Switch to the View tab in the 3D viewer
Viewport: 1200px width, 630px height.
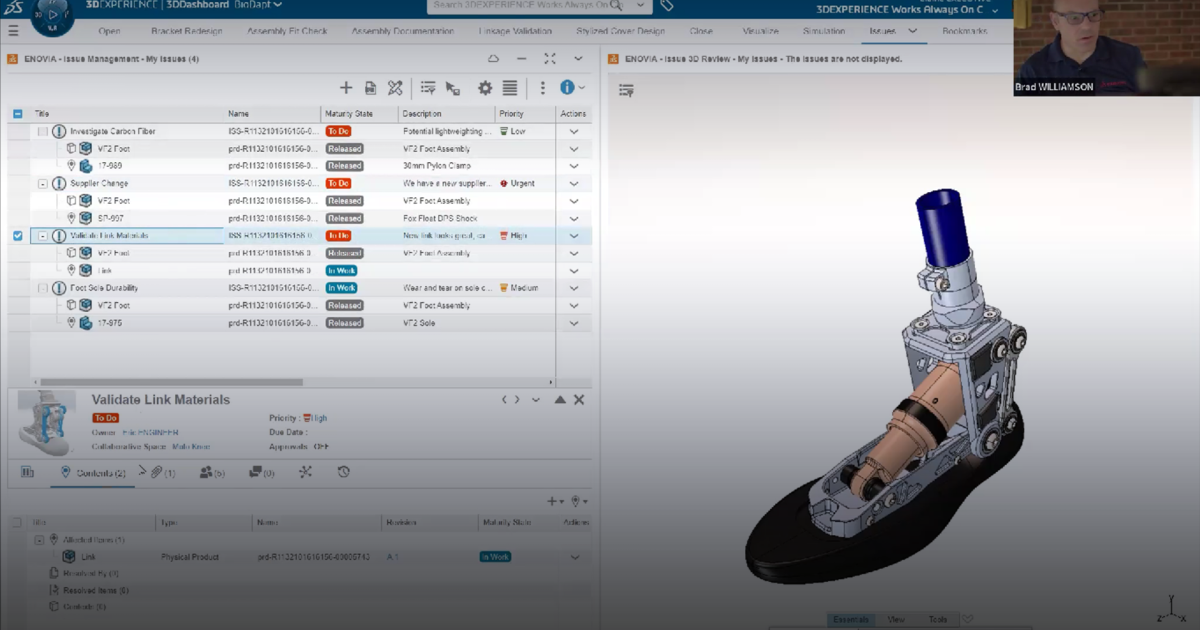pyautogui.click(x=898, y=619)
